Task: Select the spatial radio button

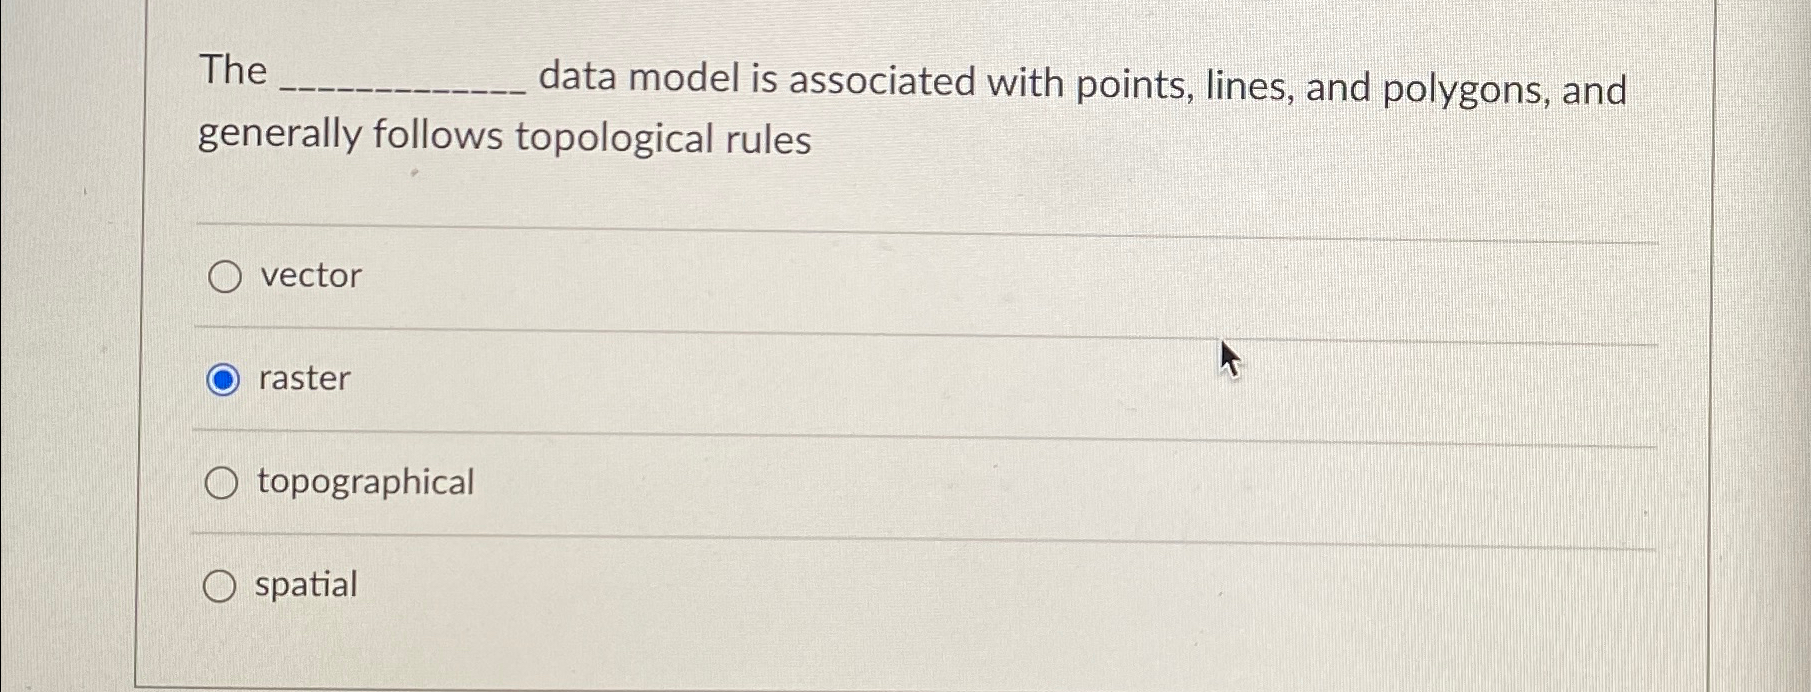Action: point(221,585)
